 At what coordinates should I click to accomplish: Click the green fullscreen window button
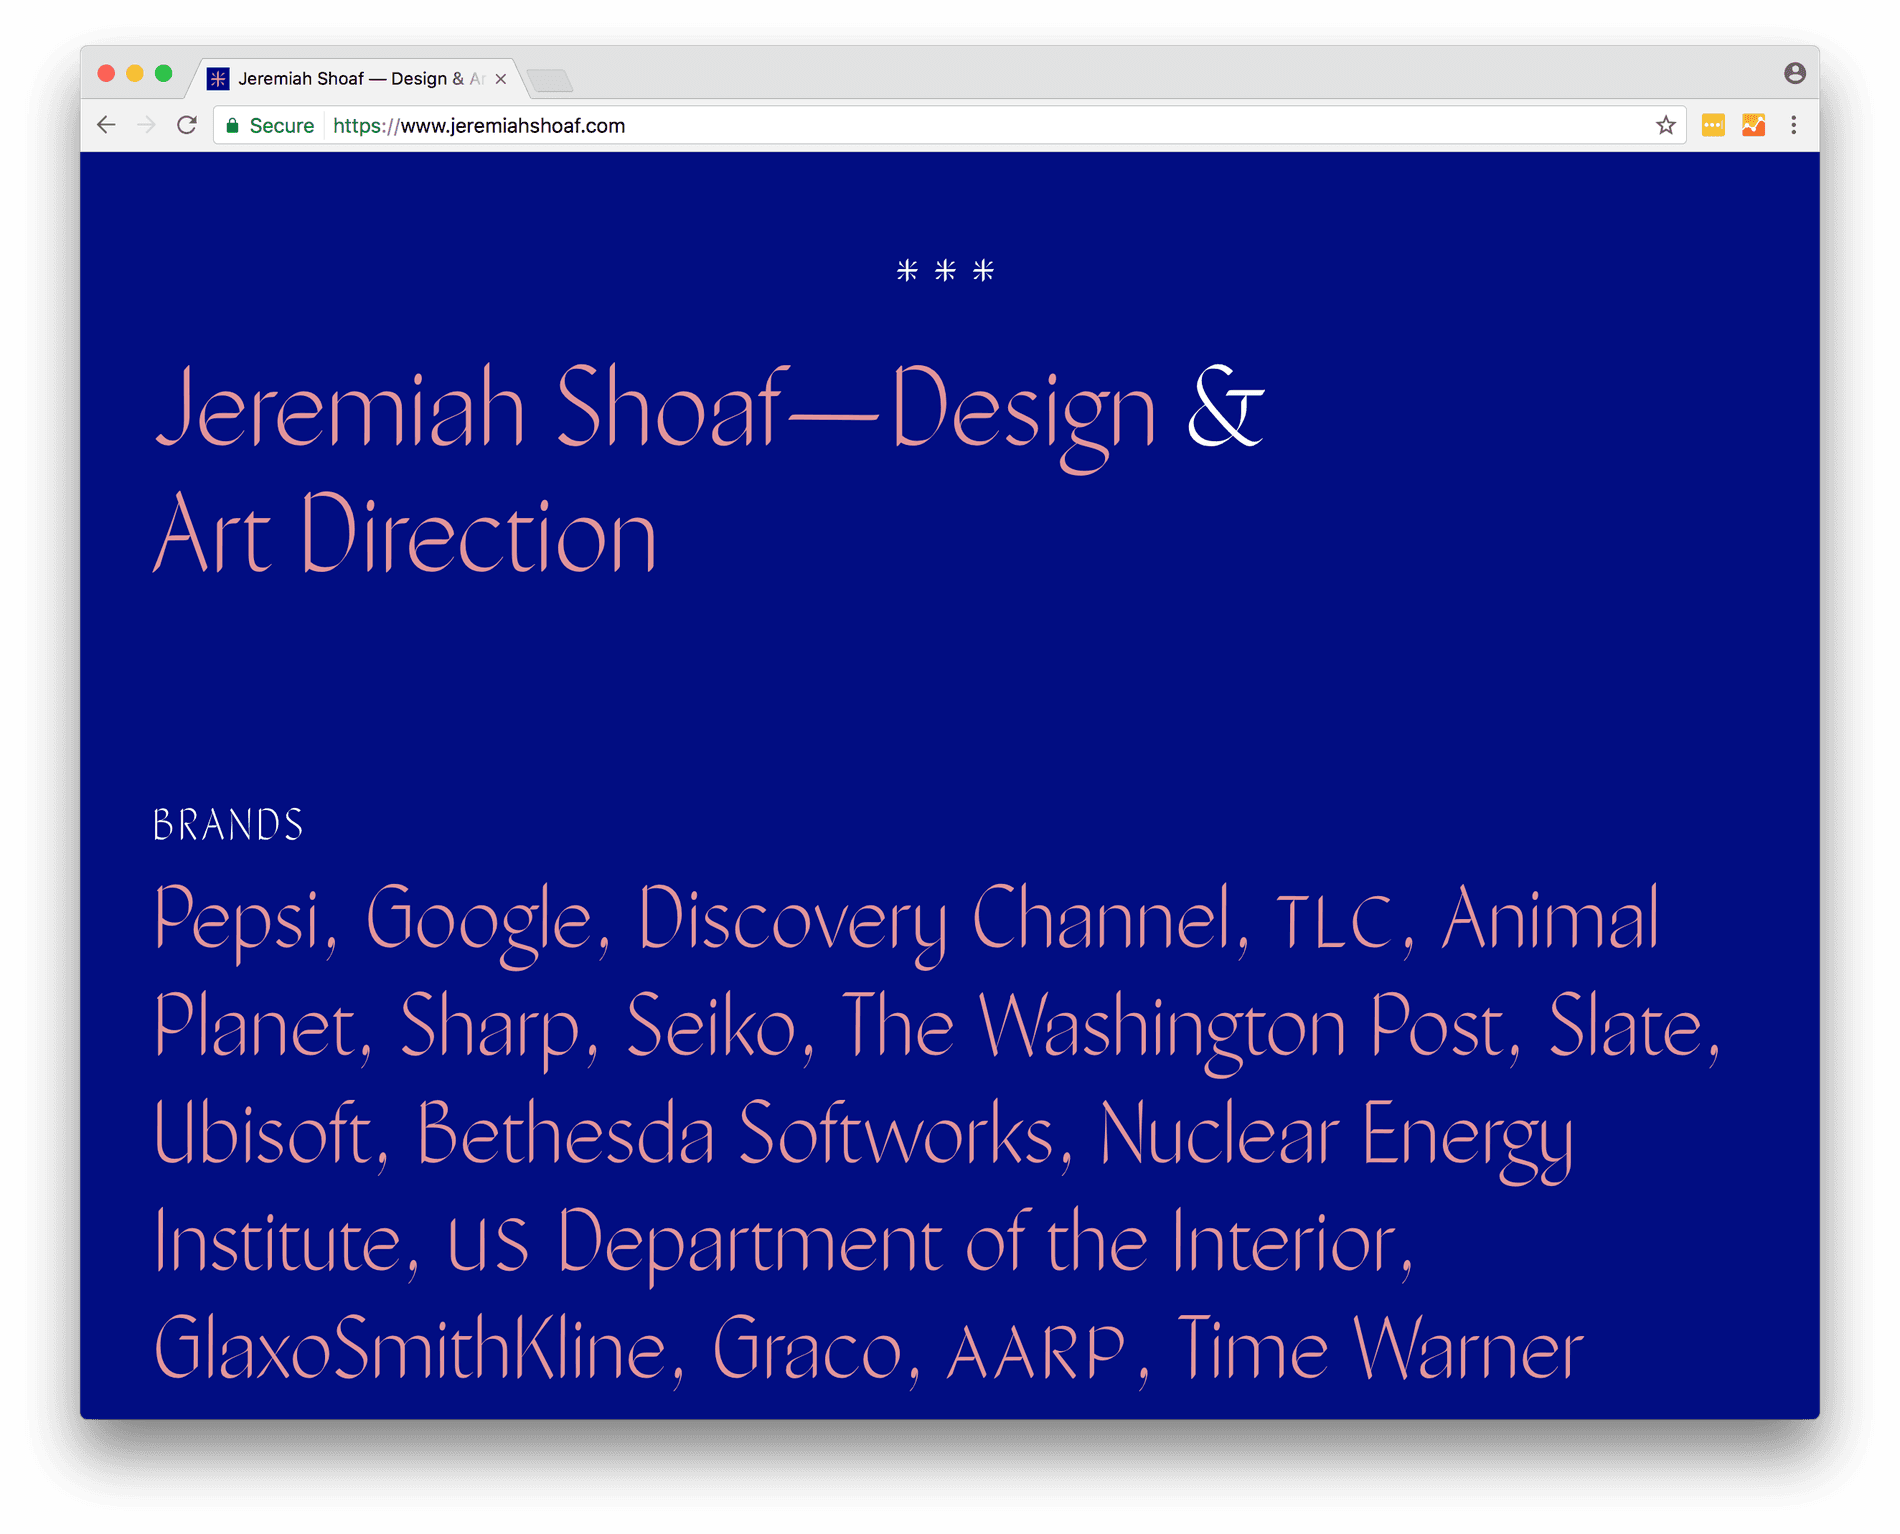pyautogui.click(x=164, y=73)
